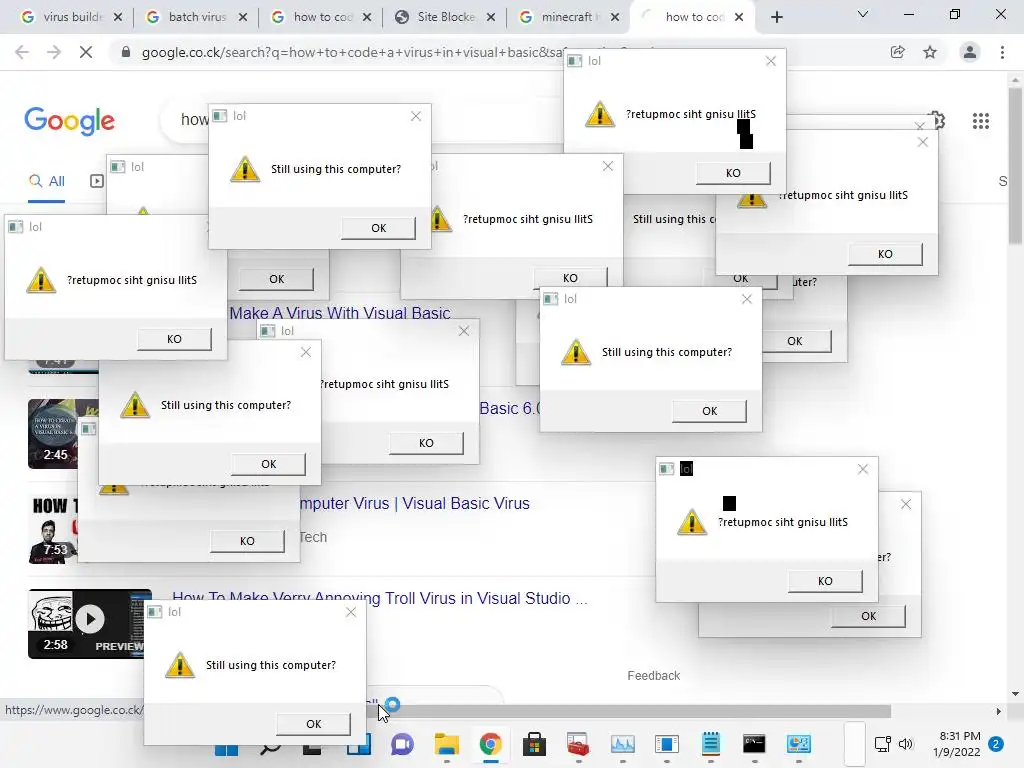This screenshot has width=1024, height=768.
Task: Click the share page icon in address bar
Action: coord(898,52)
